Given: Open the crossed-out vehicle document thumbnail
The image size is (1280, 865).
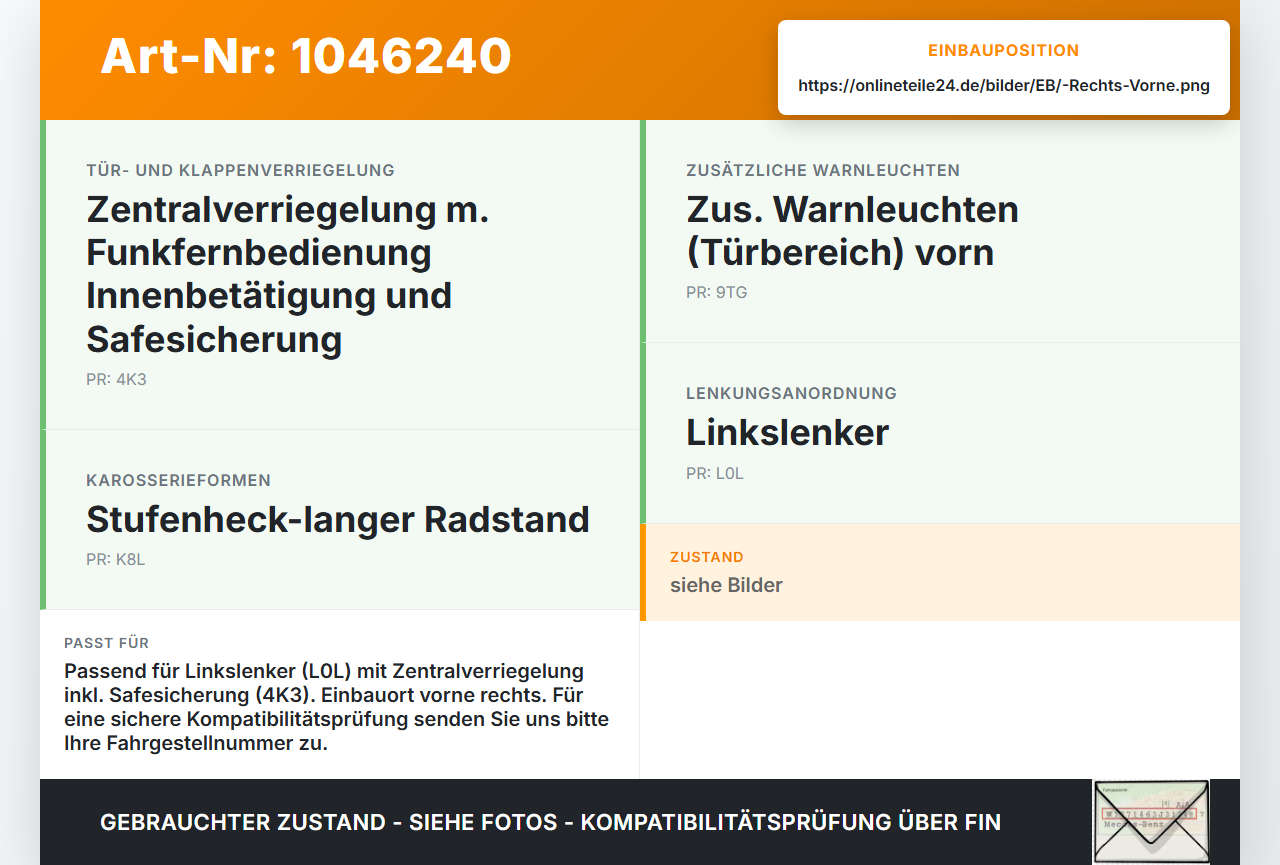Looking at the screenshot, I should tap(1151, 821).
